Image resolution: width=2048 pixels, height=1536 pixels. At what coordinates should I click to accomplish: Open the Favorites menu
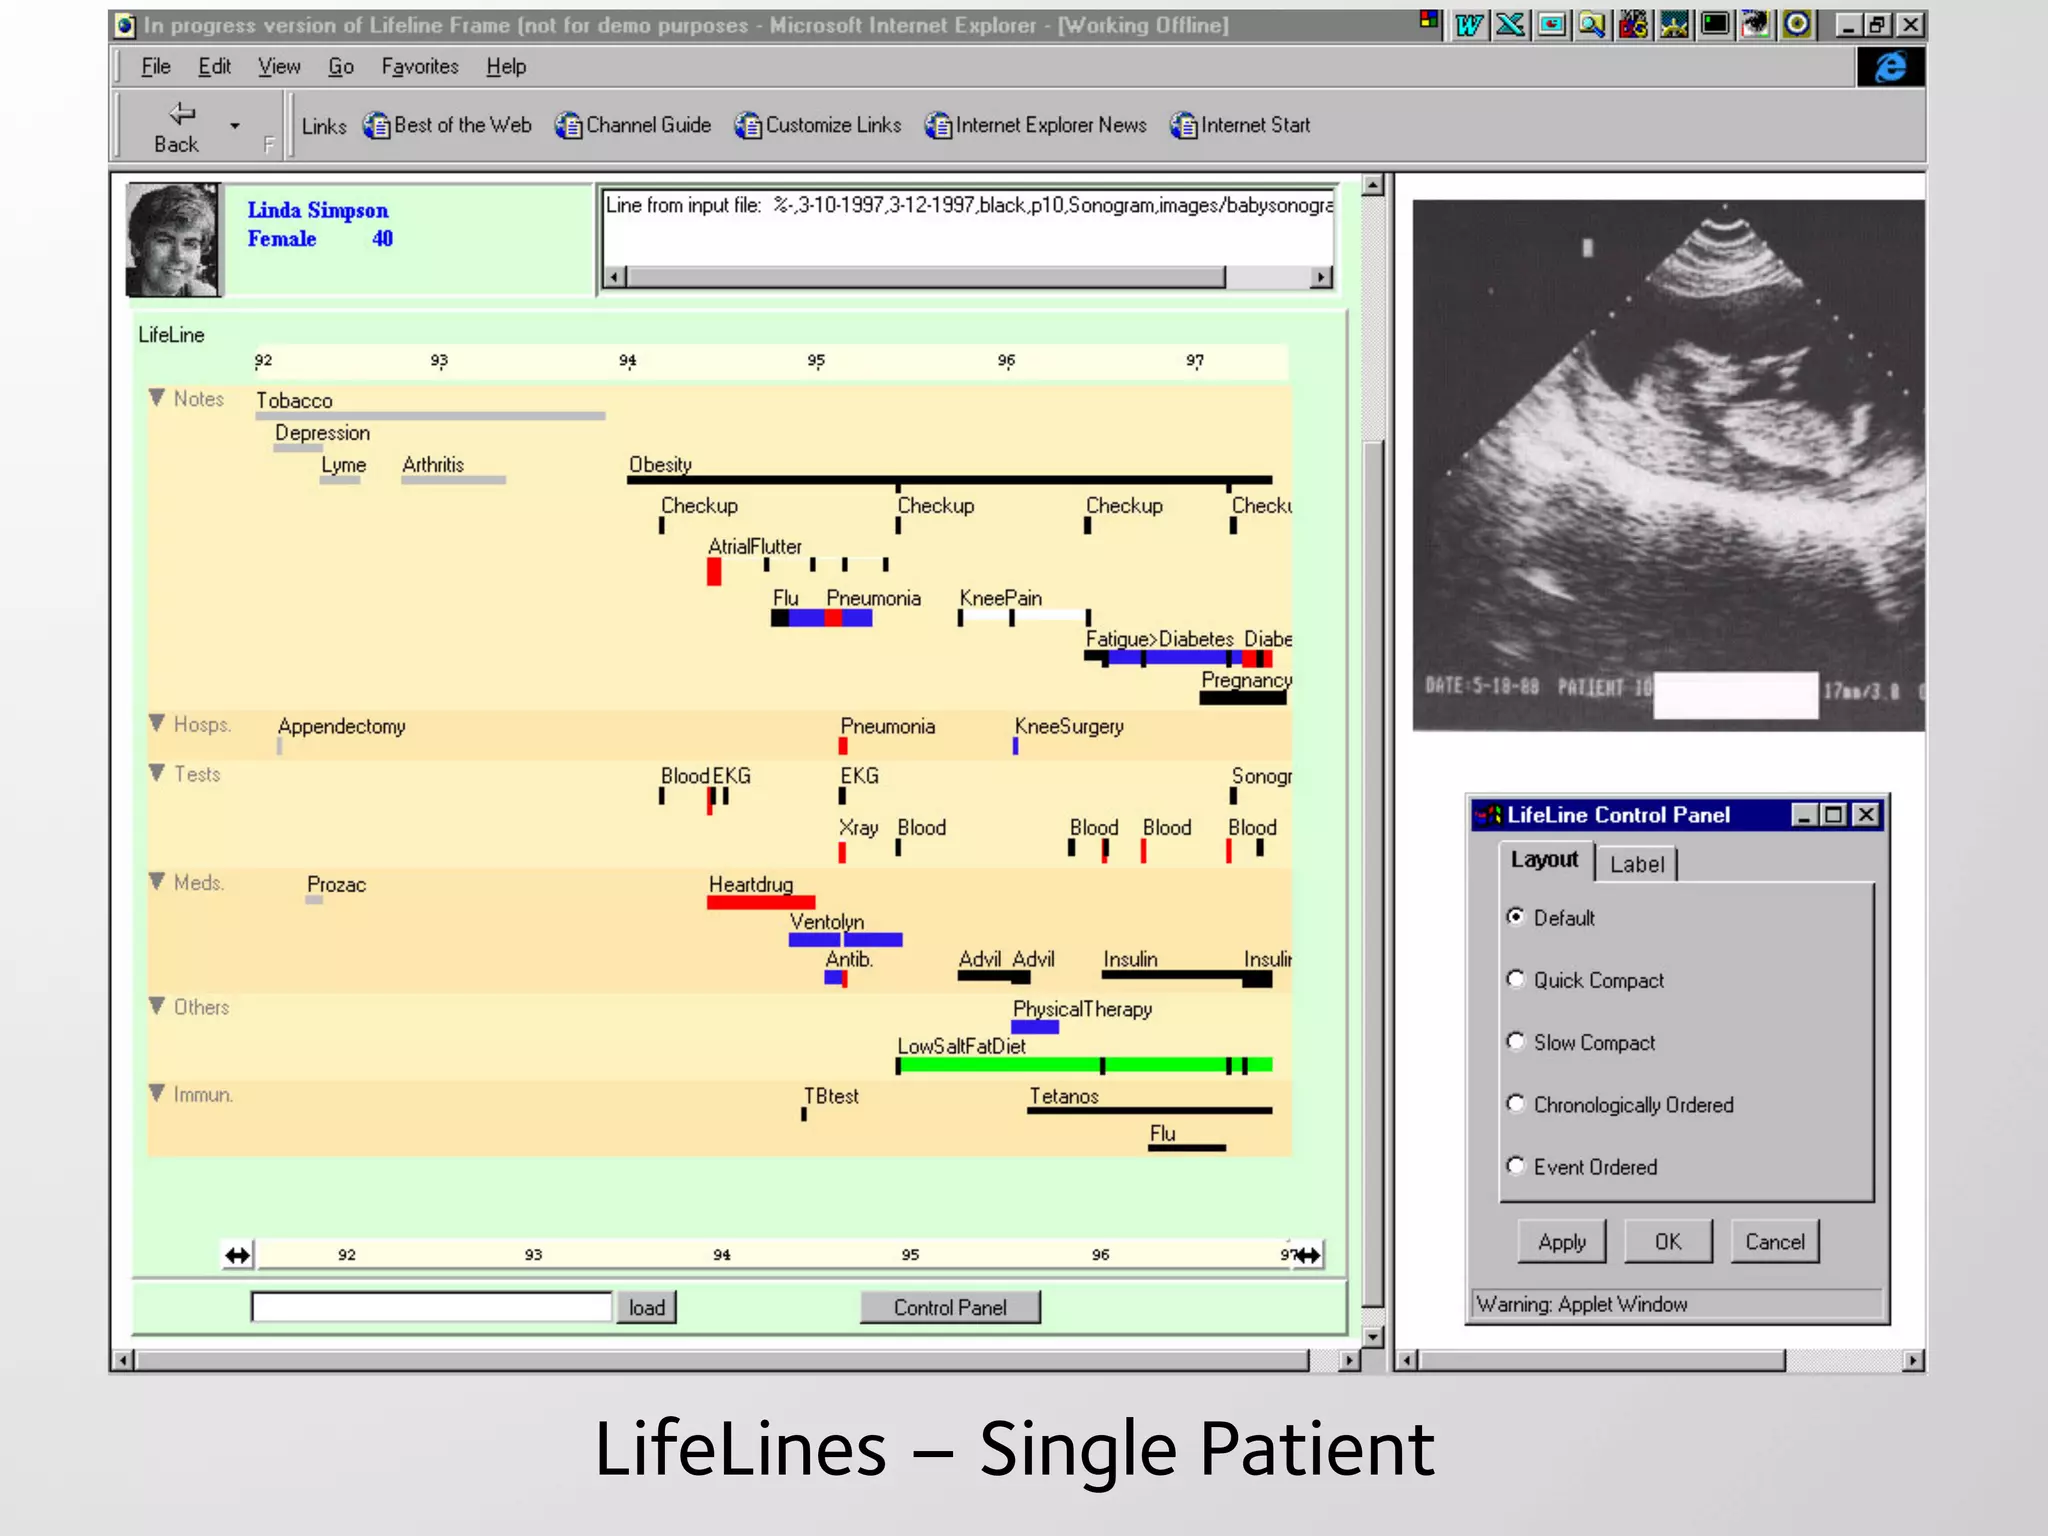click(x=420, y=67)
